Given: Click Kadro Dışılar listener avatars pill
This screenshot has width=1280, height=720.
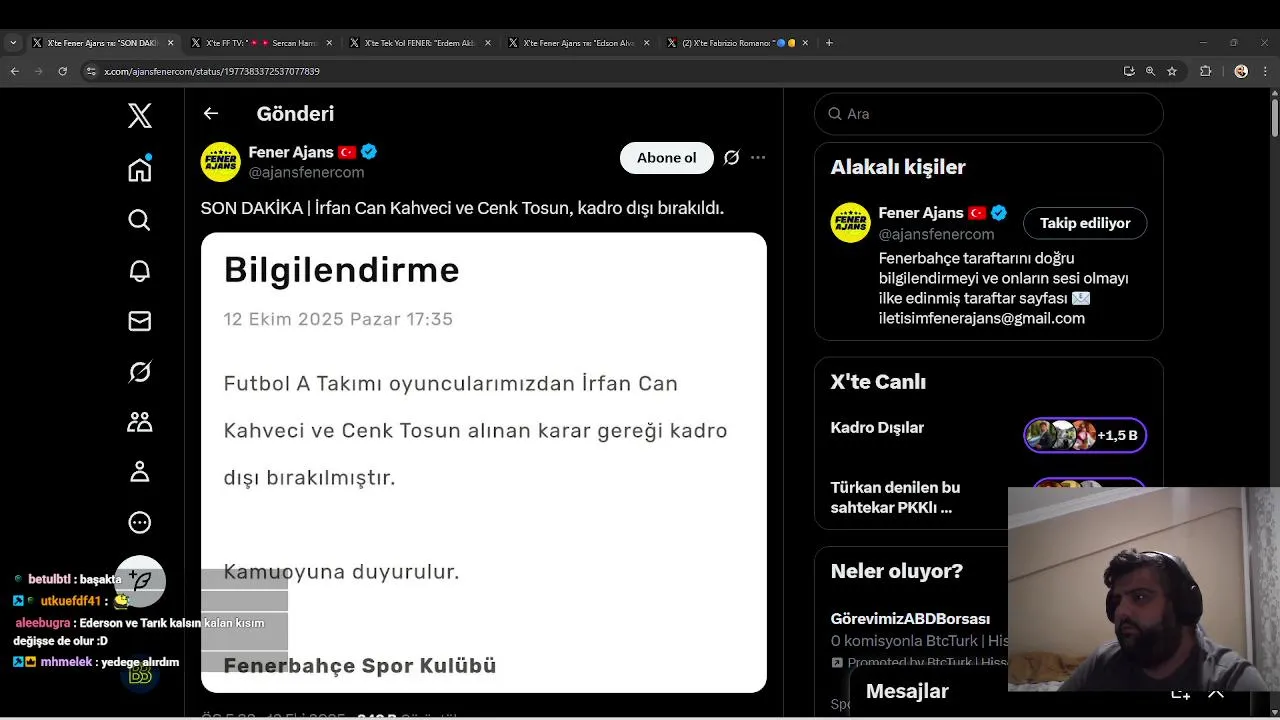Looking at the screenshot, I should tap(1085, 435).
